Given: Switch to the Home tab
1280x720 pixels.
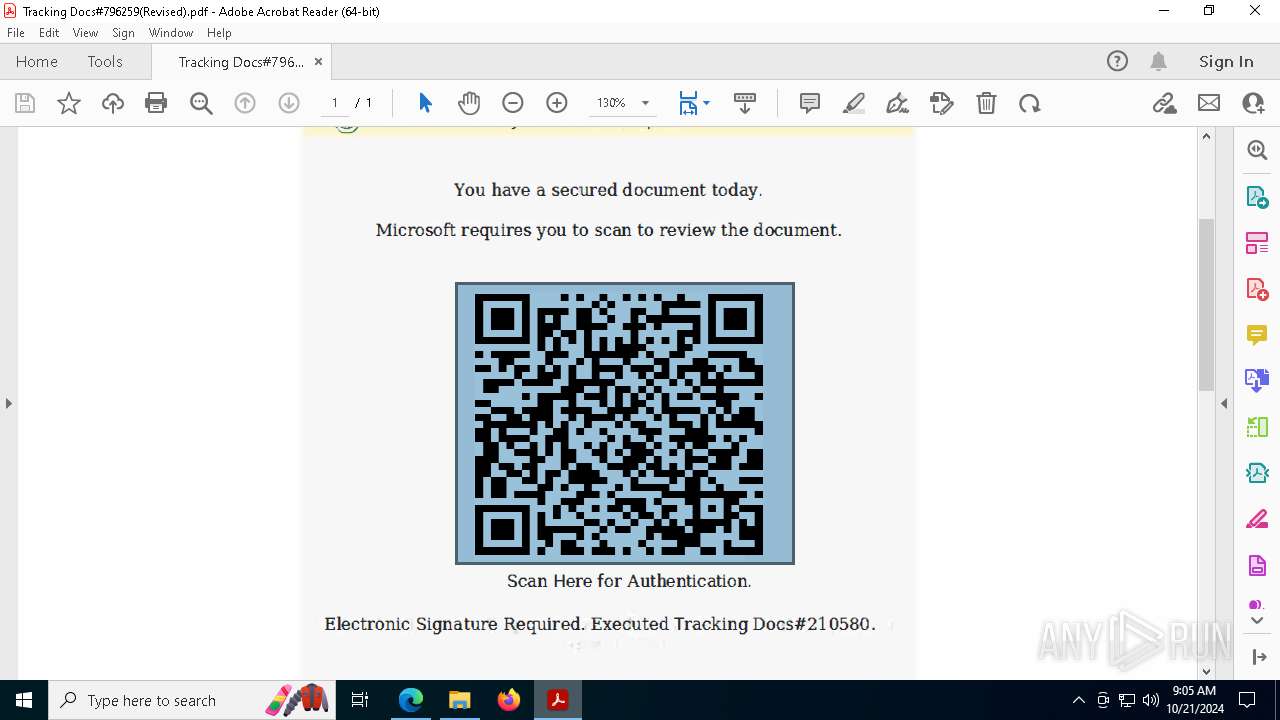Looking at the screenshot, I should pyautogui.click(x=37, y=61).
